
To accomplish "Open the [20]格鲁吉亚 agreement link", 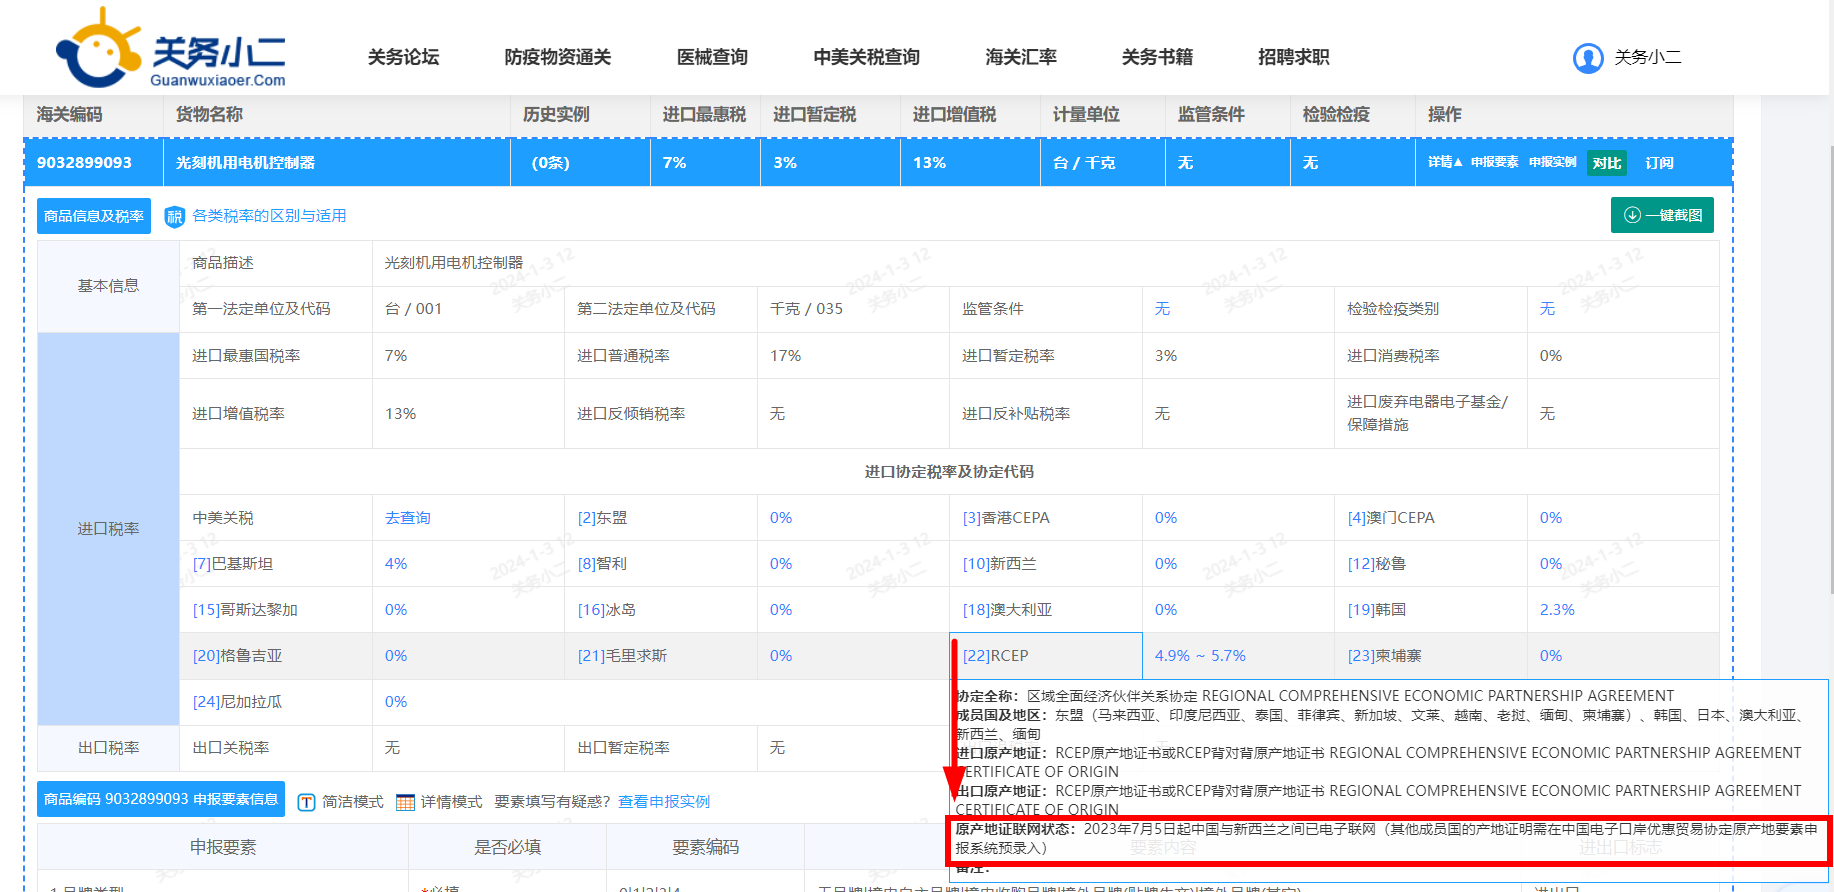I will point(238,656).
